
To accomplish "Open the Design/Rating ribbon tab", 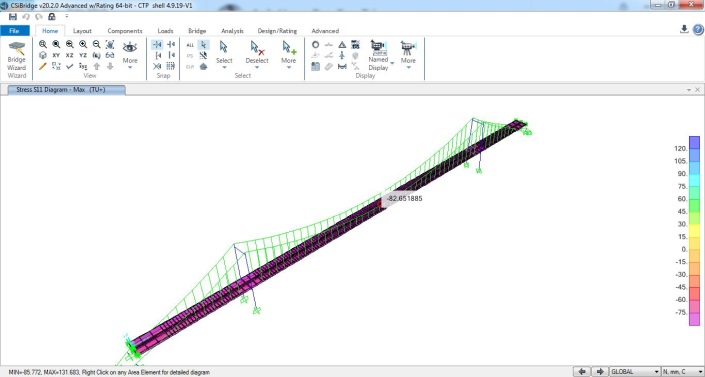I will click(277, 31).
